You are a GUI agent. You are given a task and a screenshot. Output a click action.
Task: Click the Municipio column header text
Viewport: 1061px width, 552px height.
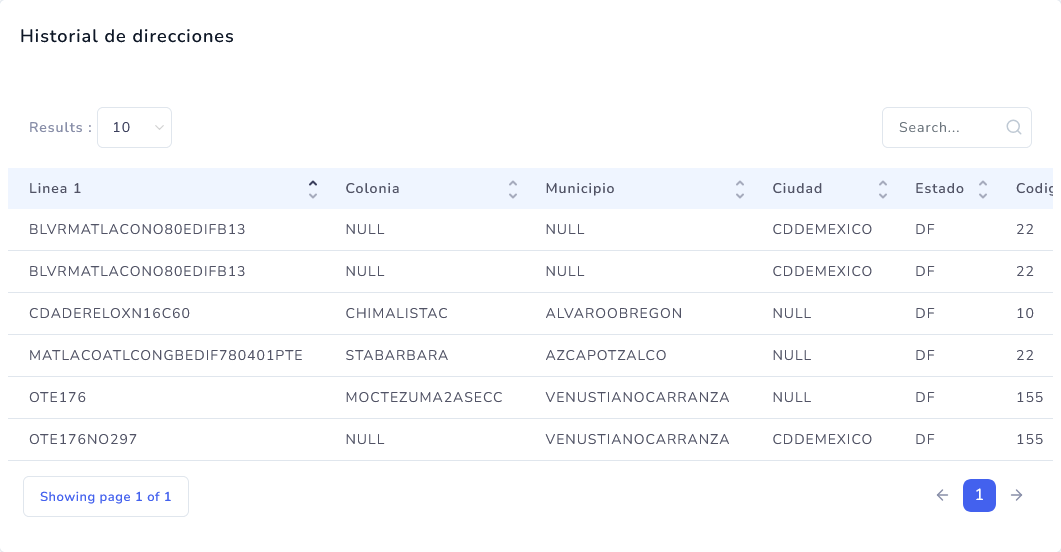tap(580, 188)
